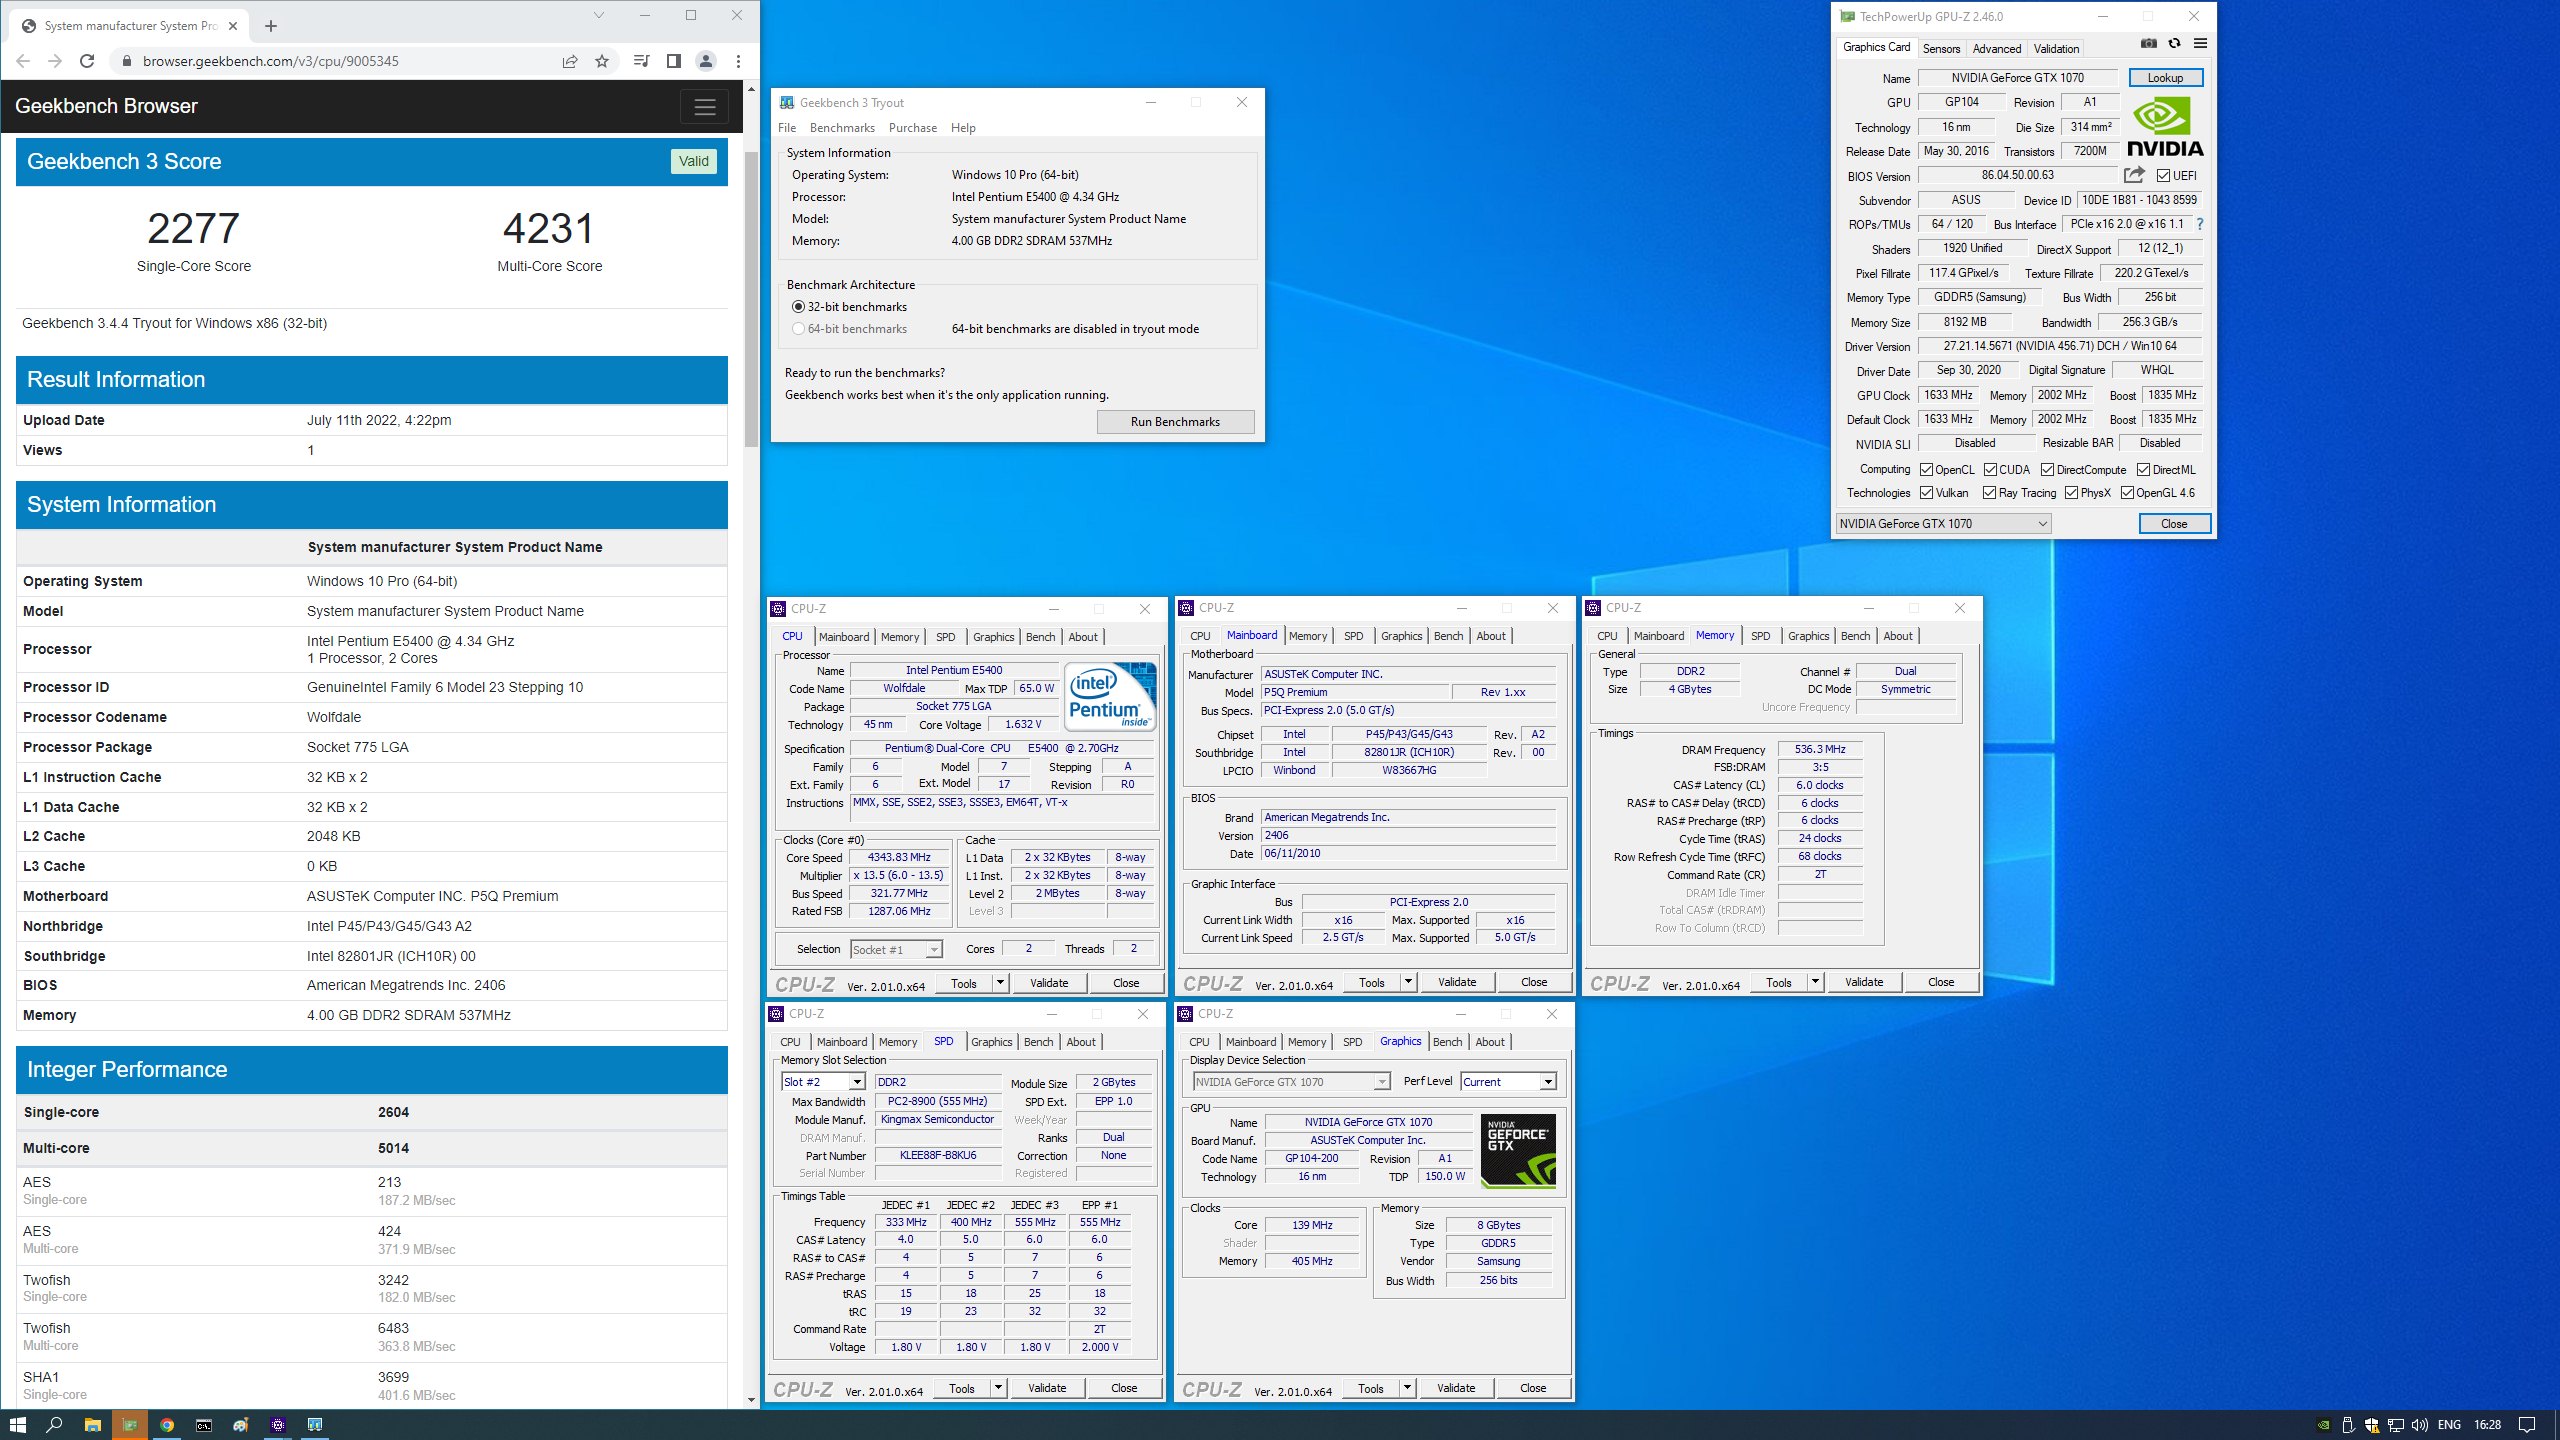2560x1440 pixels.
Task: Click the Lookup button in GPU-Z
Action: point(2165,78)
